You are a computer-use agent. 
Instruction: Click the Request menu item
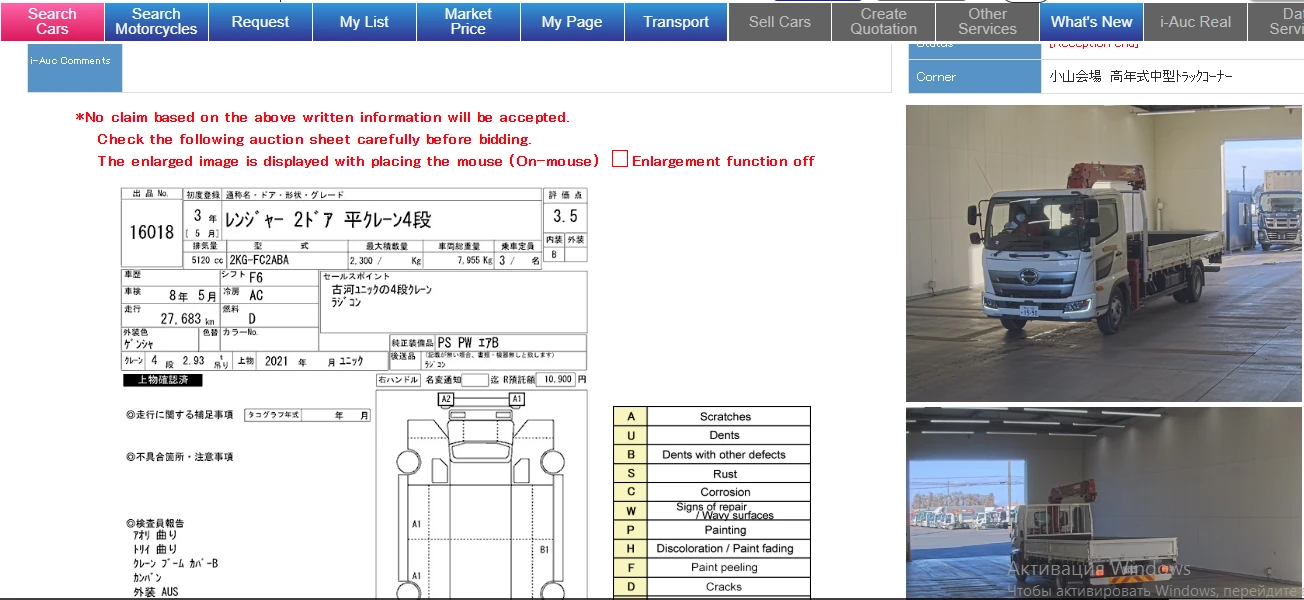(x=260, y=21)
